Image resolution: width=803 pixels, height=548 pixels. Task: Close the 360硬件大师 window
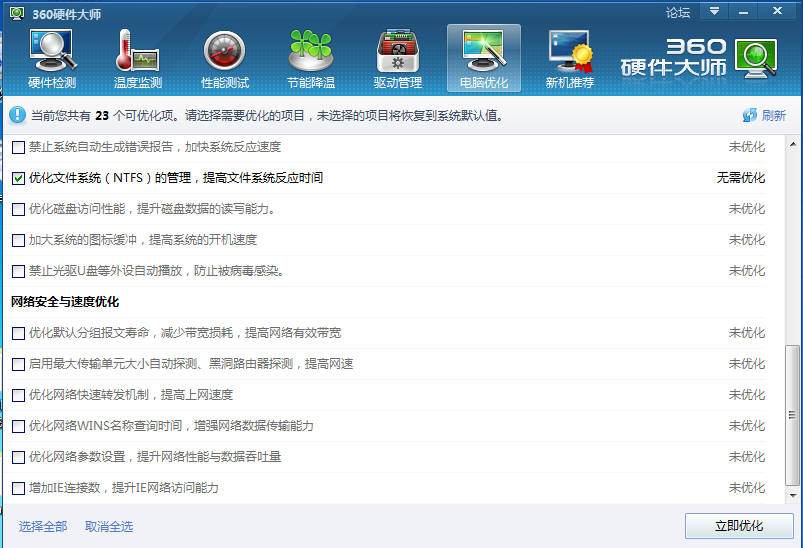click(777, 11)
